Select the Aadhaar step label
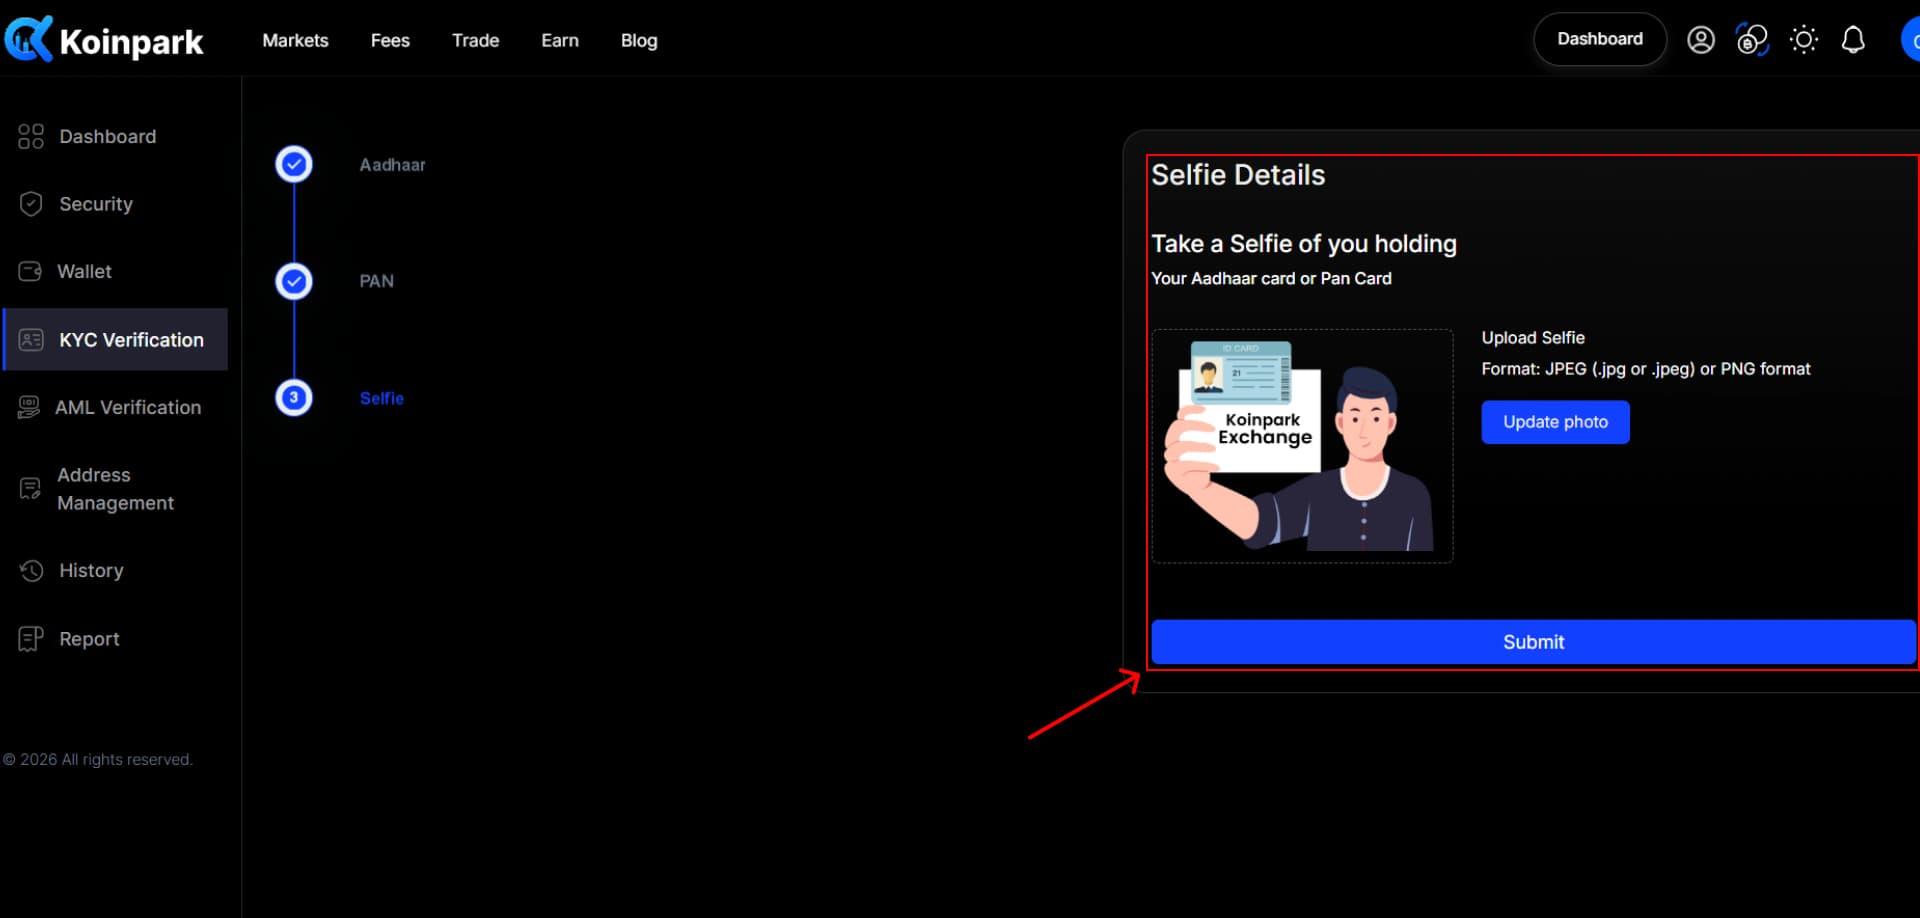This screenshot has height=918, width=1920. tap(392, 165)
